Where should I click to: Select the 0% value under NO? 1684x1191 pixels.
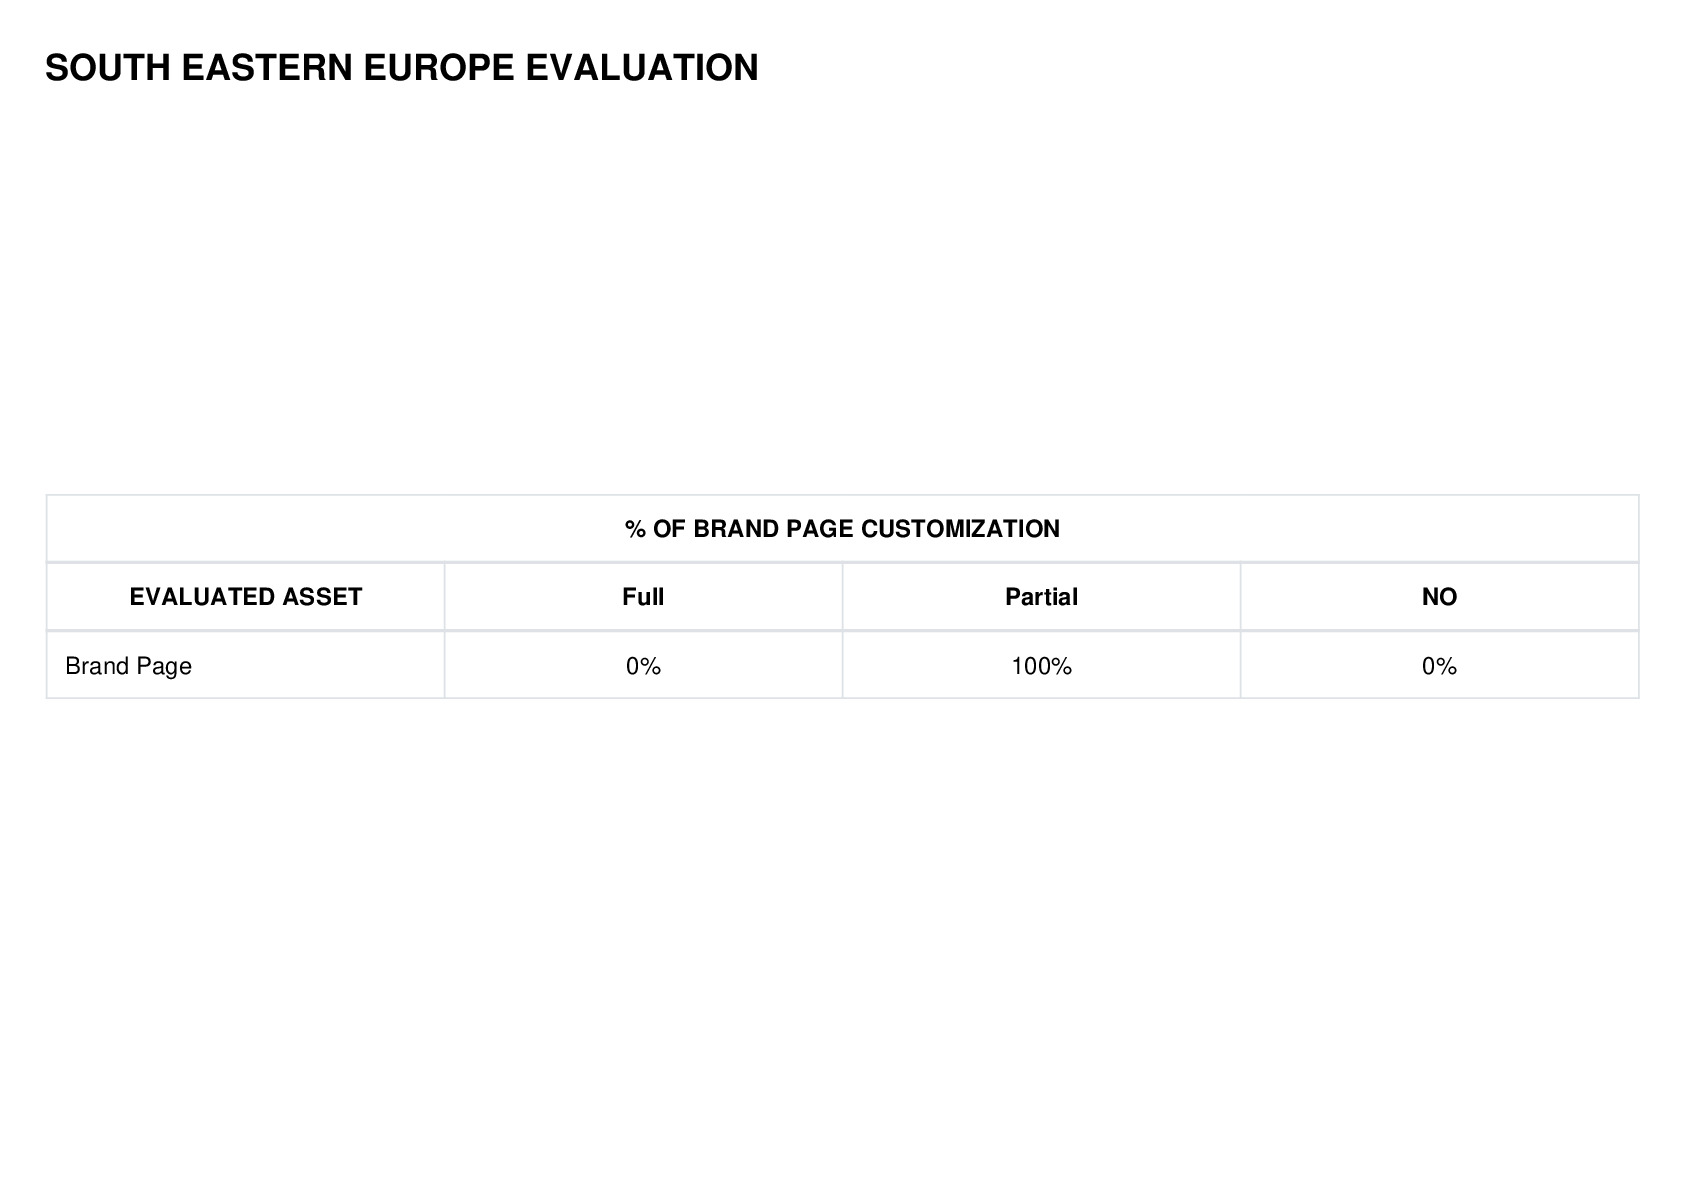click(1439, 666)
